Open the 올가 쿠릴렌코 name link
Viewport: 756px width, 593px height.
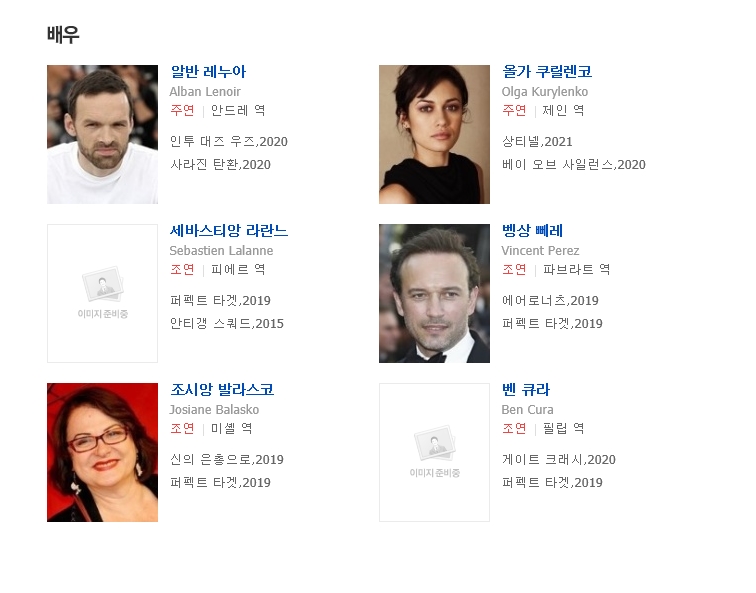pyautogui.click(x=547, y=72)
